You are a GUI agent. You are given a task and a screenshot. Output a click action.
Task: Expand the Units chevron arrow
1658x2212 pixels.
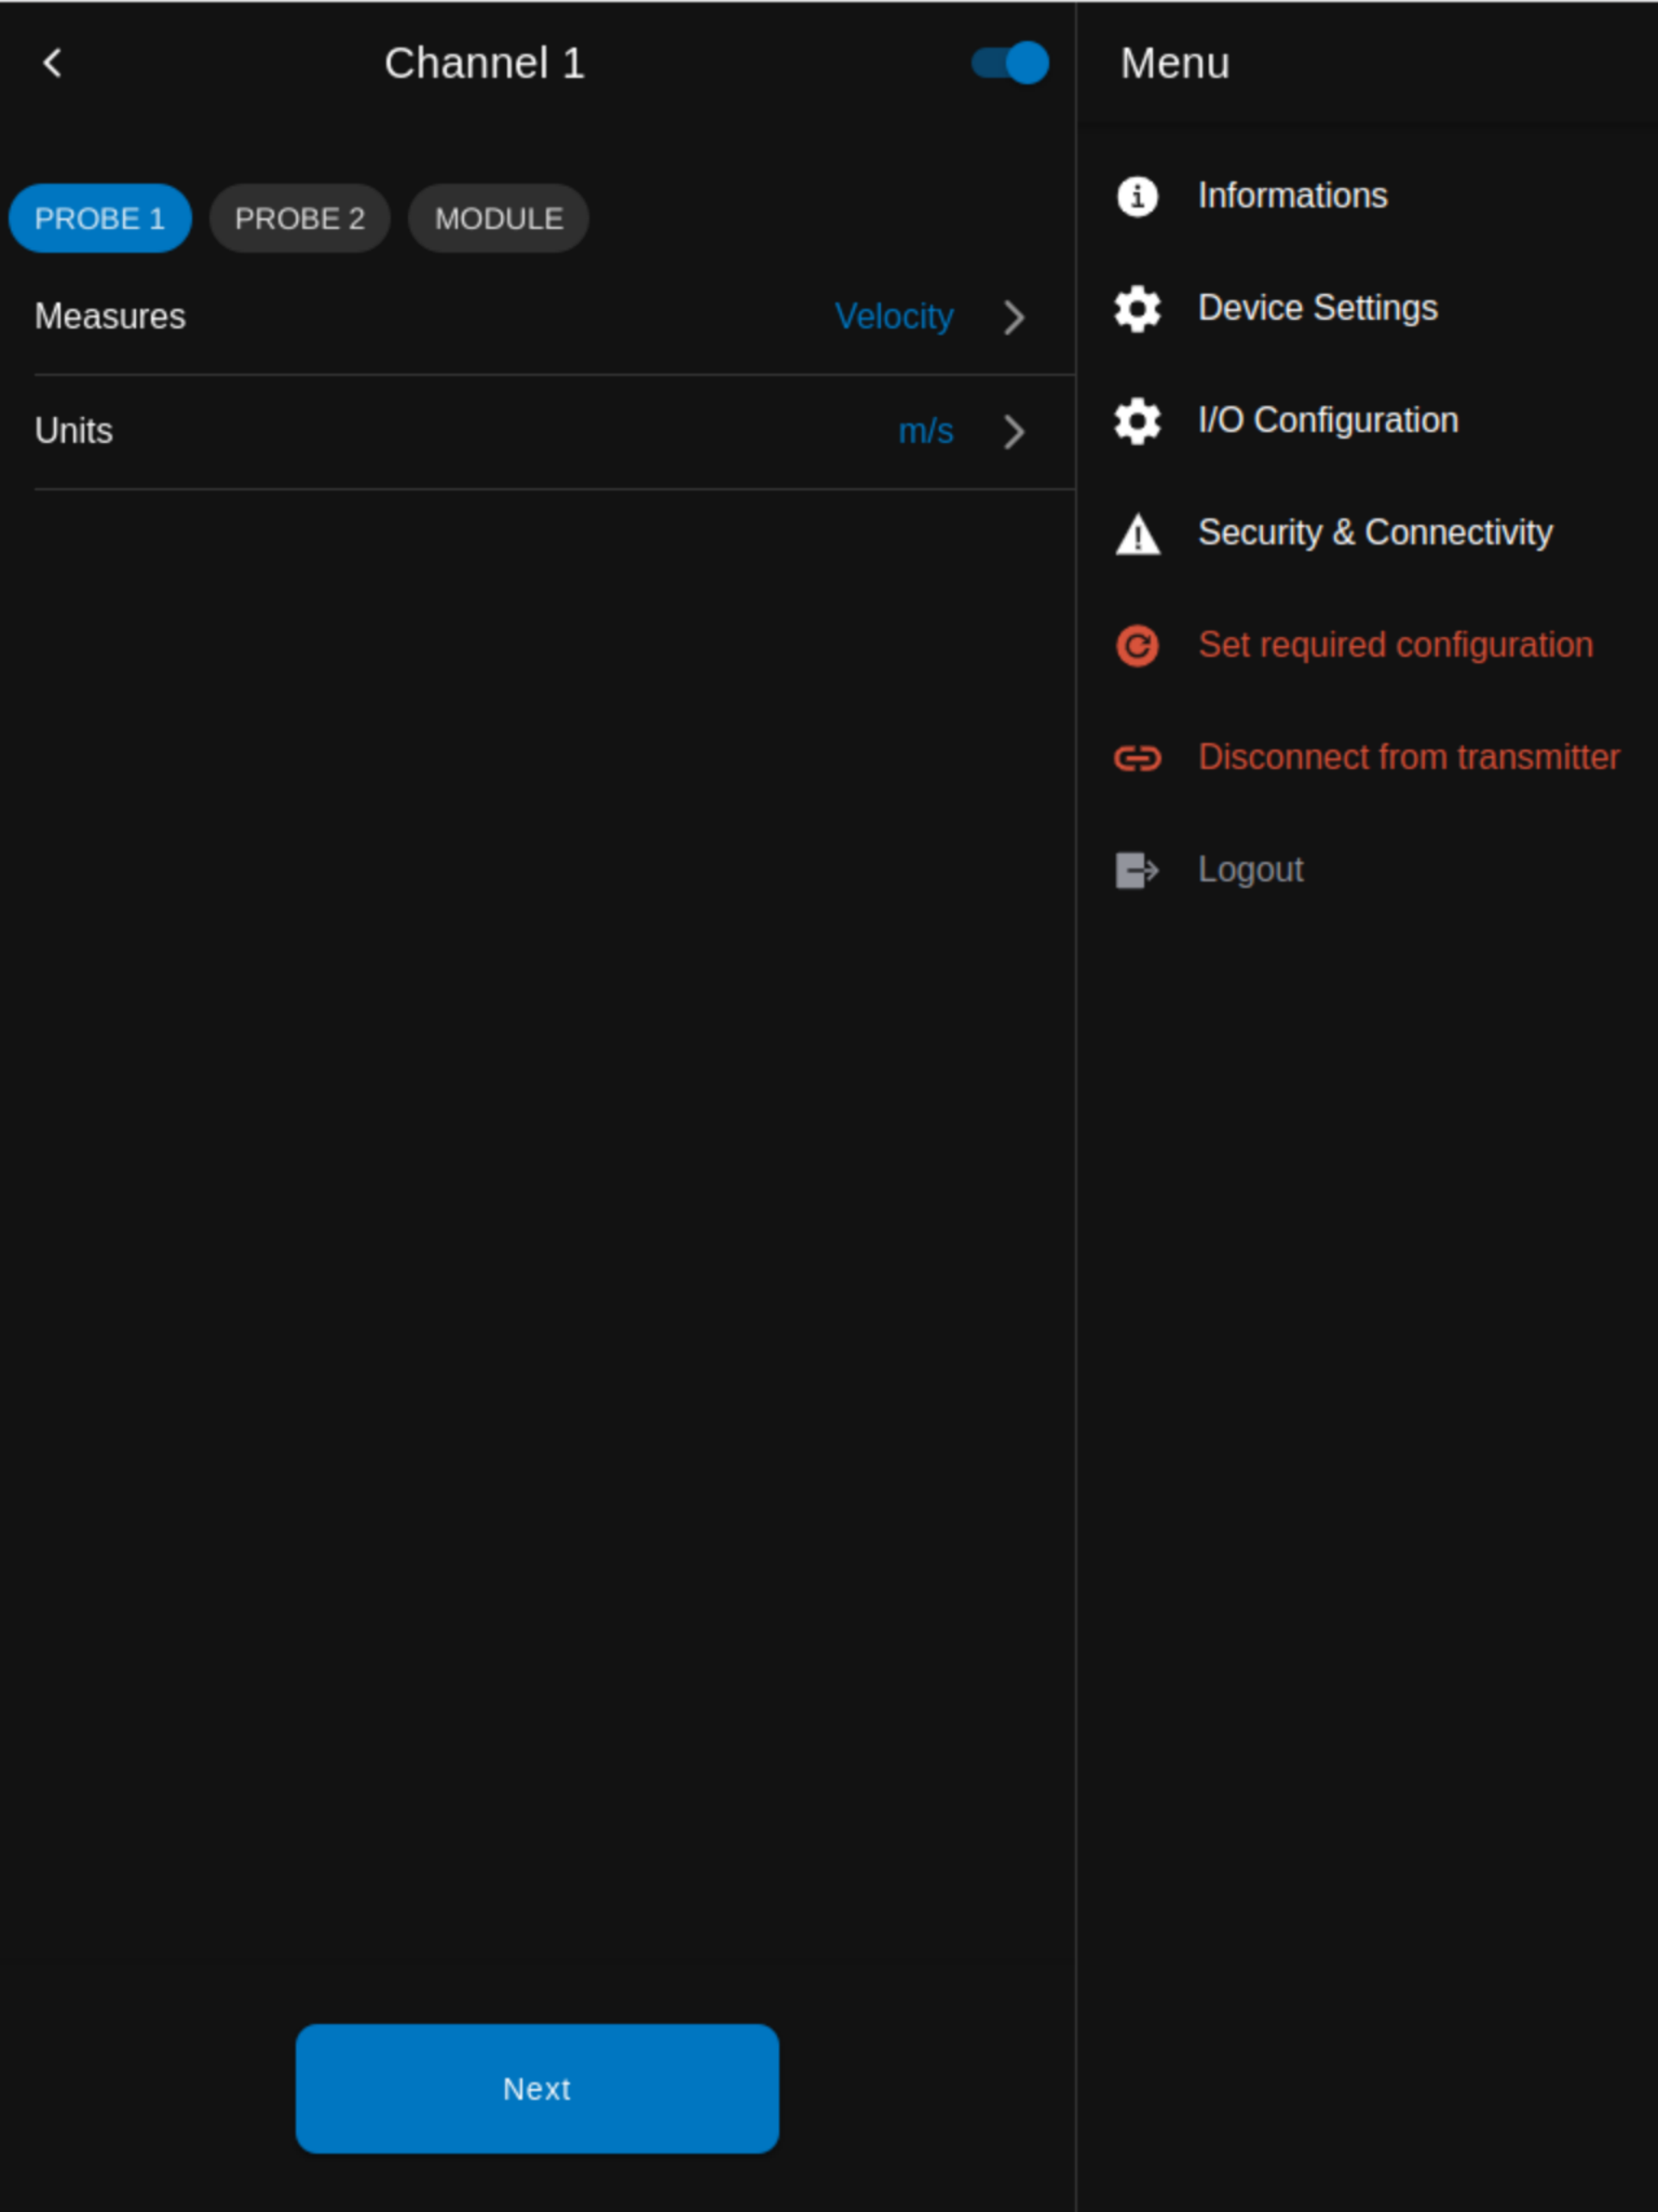pos(1014,432)
